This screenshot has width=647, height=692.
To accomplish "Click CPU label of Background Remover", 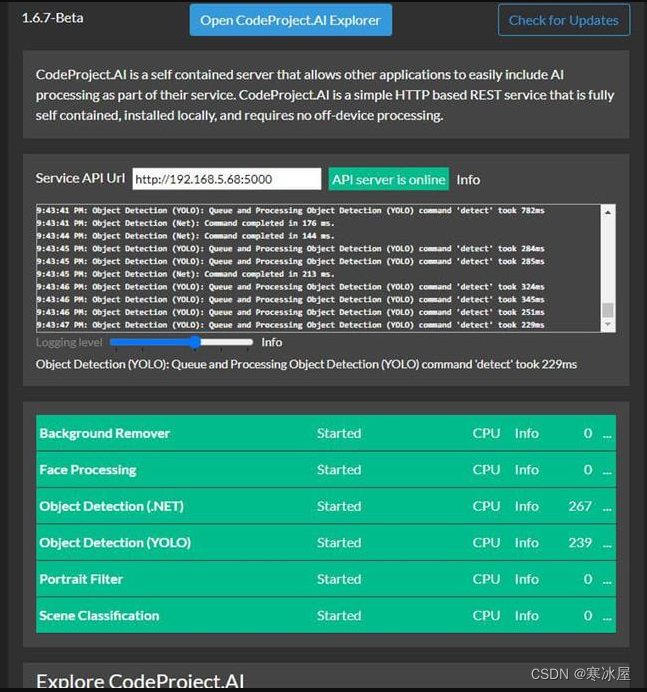I will pos(486,433).
